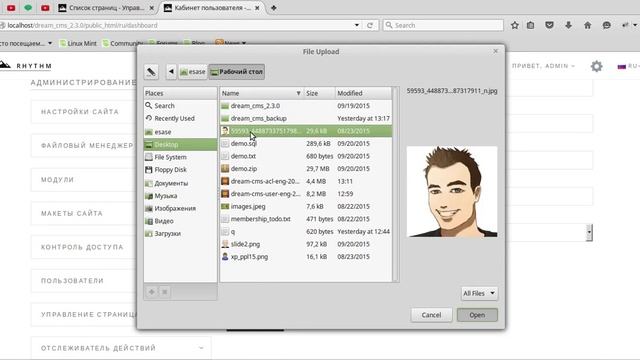The image size is (640, 360).
Task: Click the avatar preview image
Action: click(x=452, y=191)
